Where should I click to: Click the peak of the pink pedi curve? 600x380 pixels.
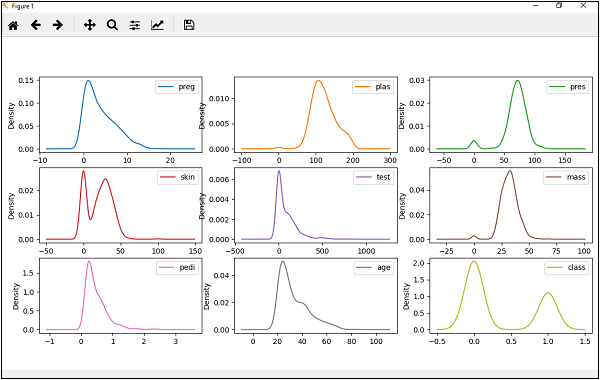tap(89, 261)
